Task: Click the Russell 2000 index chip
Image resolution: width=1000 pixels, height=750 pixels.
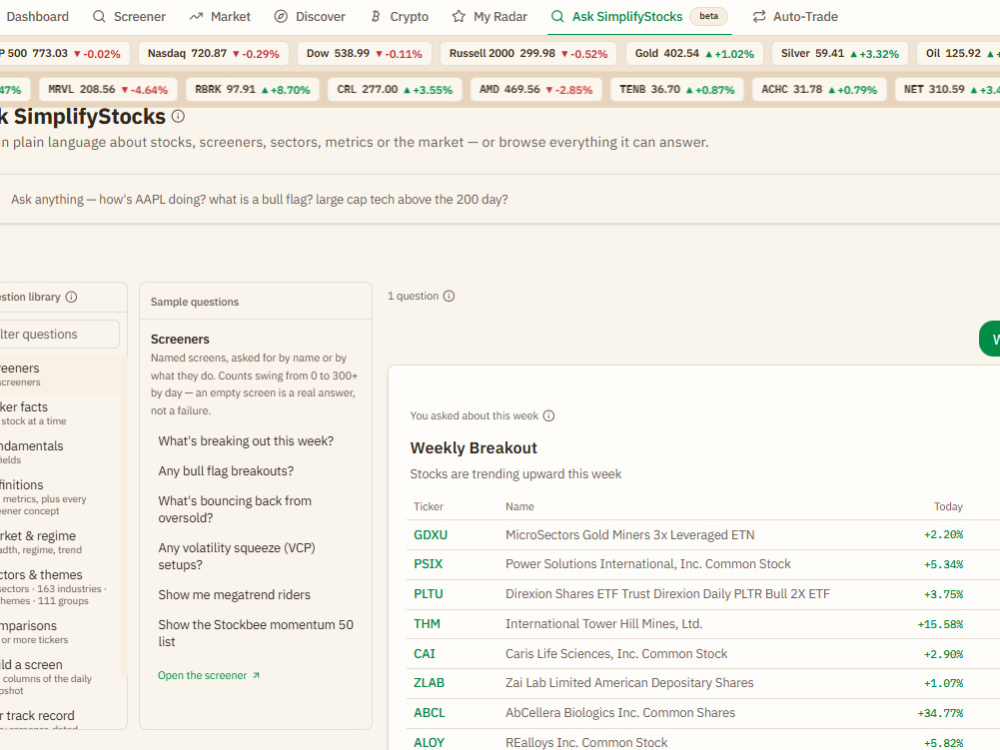Action: tap(528, 54)
